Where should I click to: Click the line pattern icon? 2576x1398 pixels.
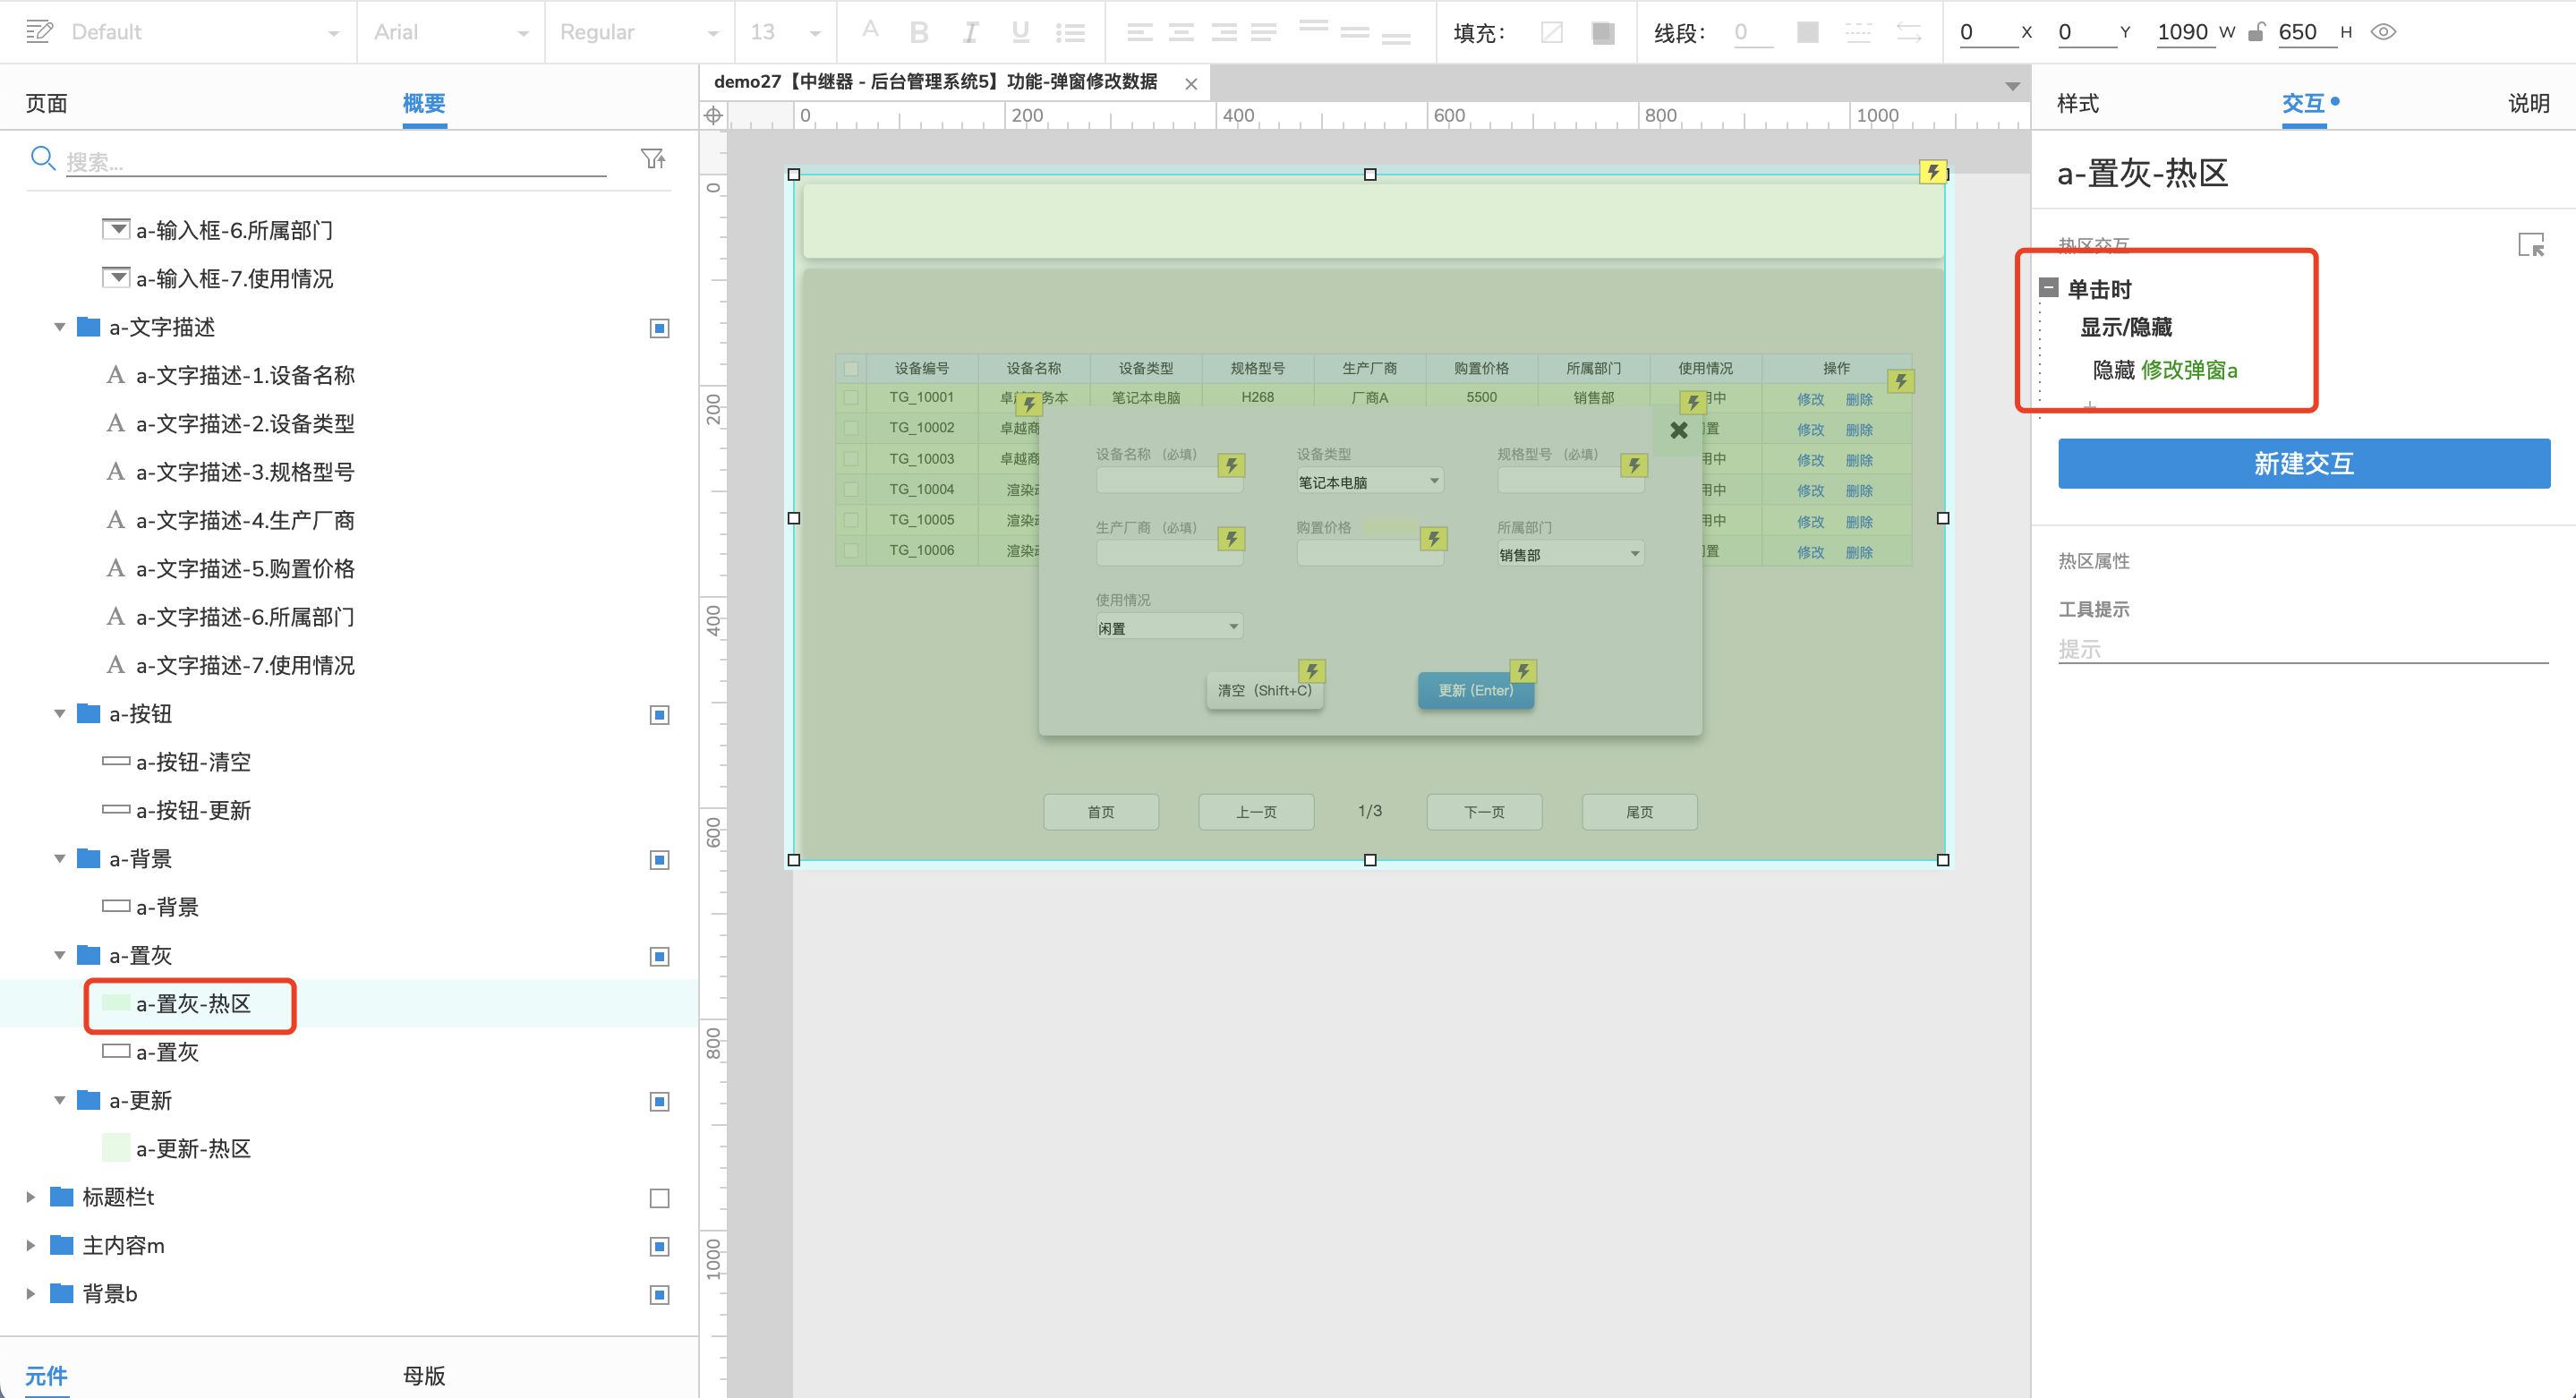[x=1858, y=32]
